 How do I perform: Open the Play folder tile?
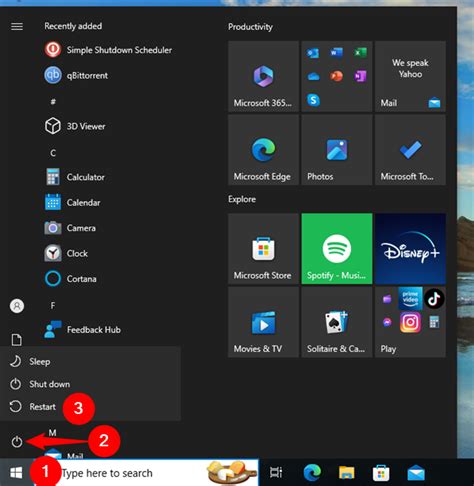(x=410, y=322)
